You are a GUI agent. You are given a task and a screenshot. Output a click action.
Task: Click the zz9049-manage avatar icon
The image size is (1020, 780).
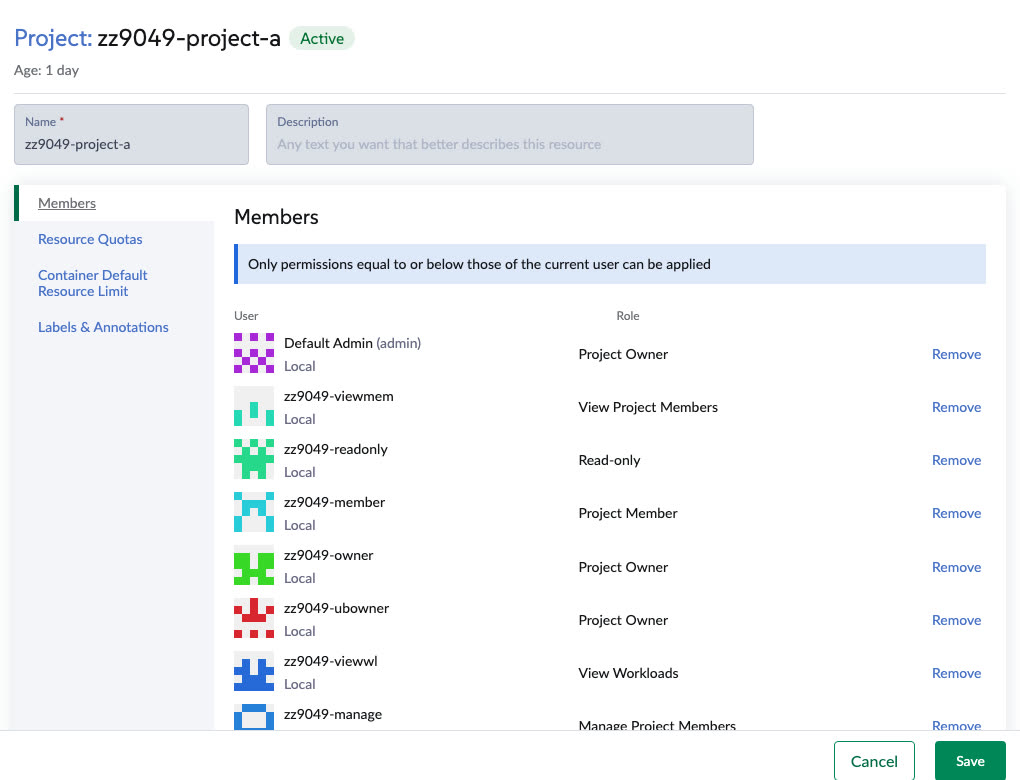click(254, 717)
